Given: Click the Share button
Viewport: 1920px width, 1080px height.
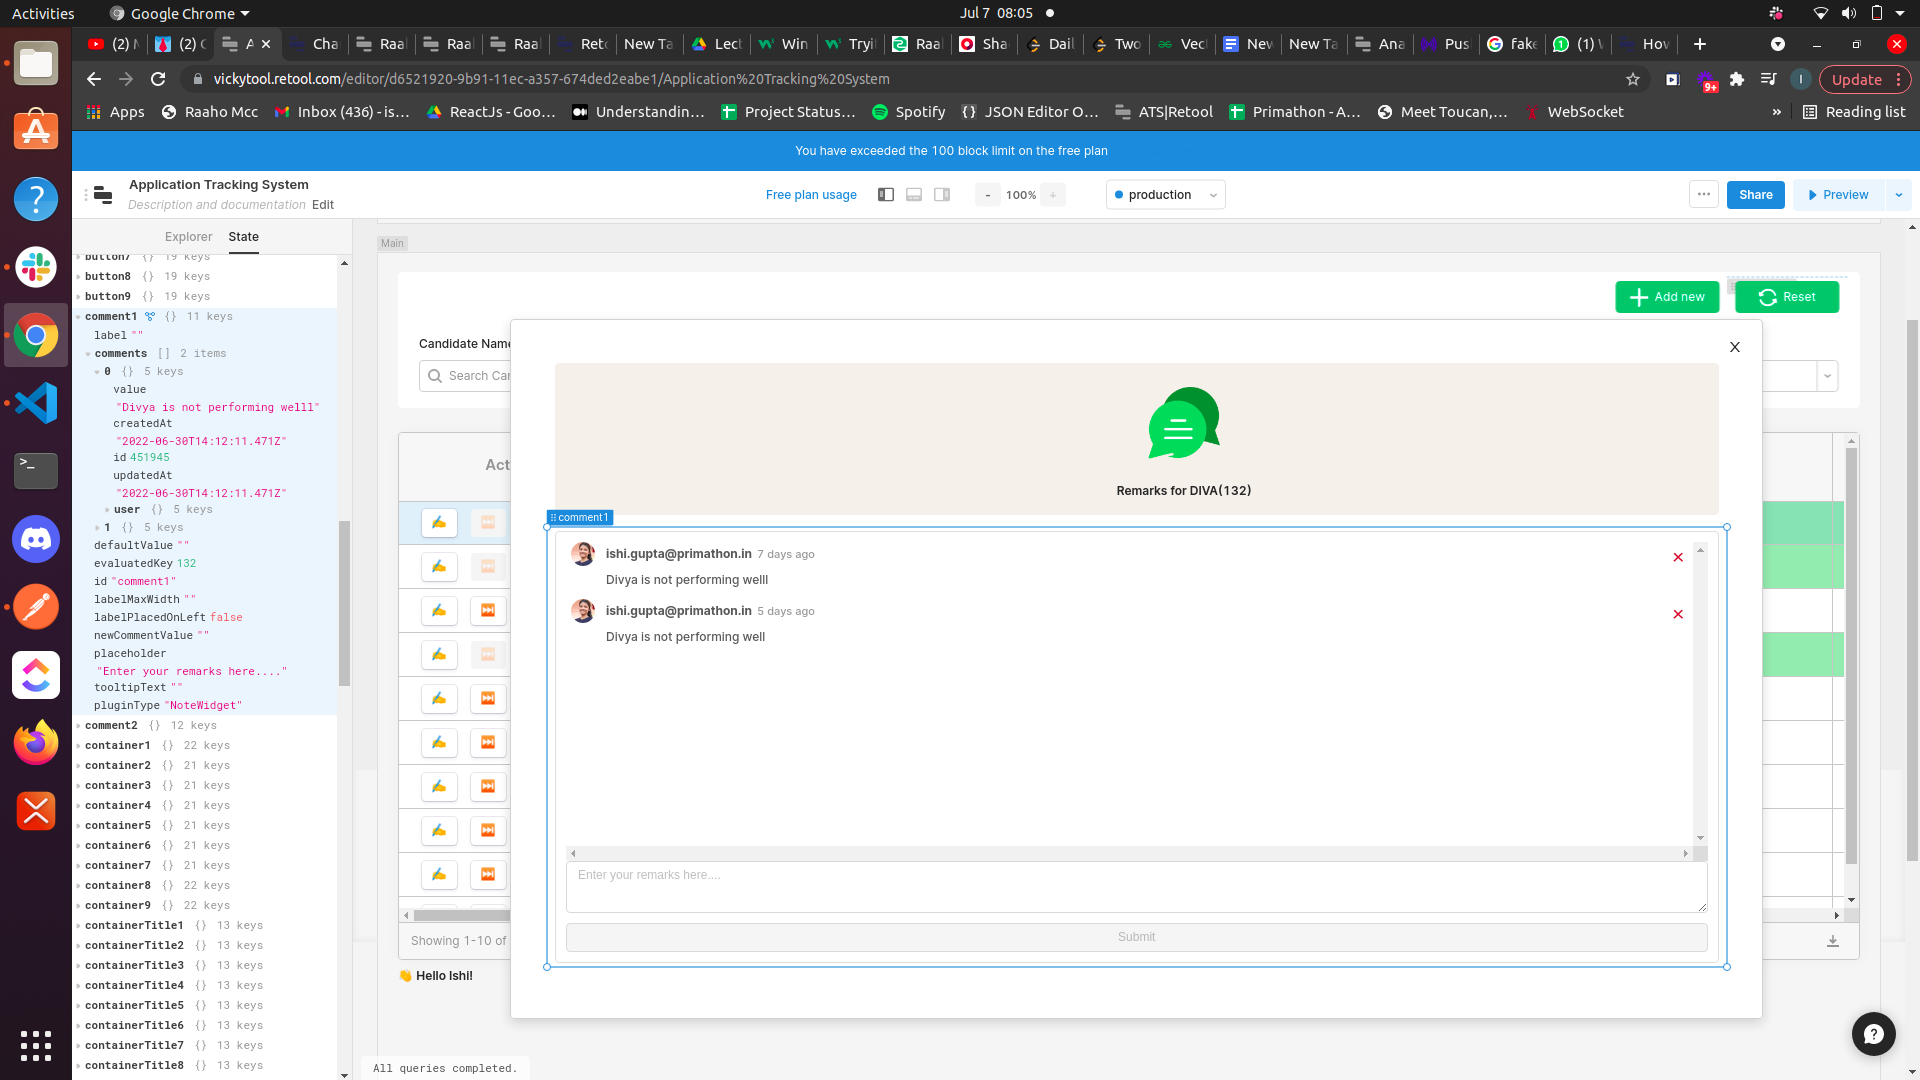Looking at the screenshot, I should [x=1755, y=195].
